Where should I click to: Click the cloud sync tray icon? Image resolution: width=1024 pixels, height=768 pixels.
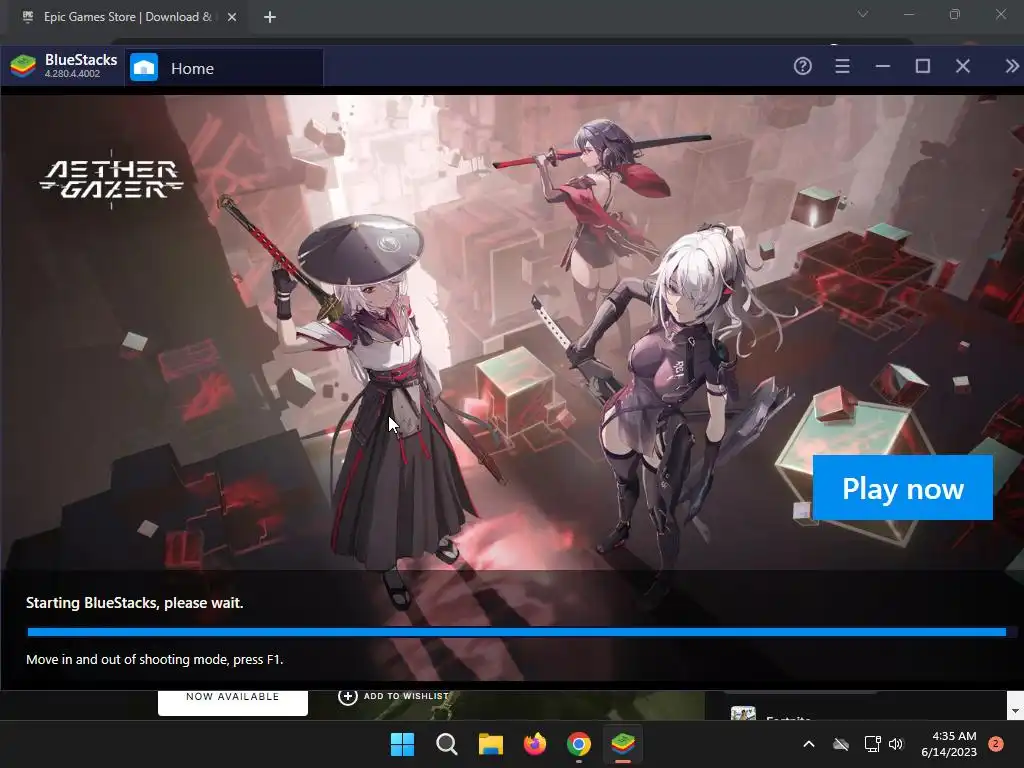click(x=841, y=744)
